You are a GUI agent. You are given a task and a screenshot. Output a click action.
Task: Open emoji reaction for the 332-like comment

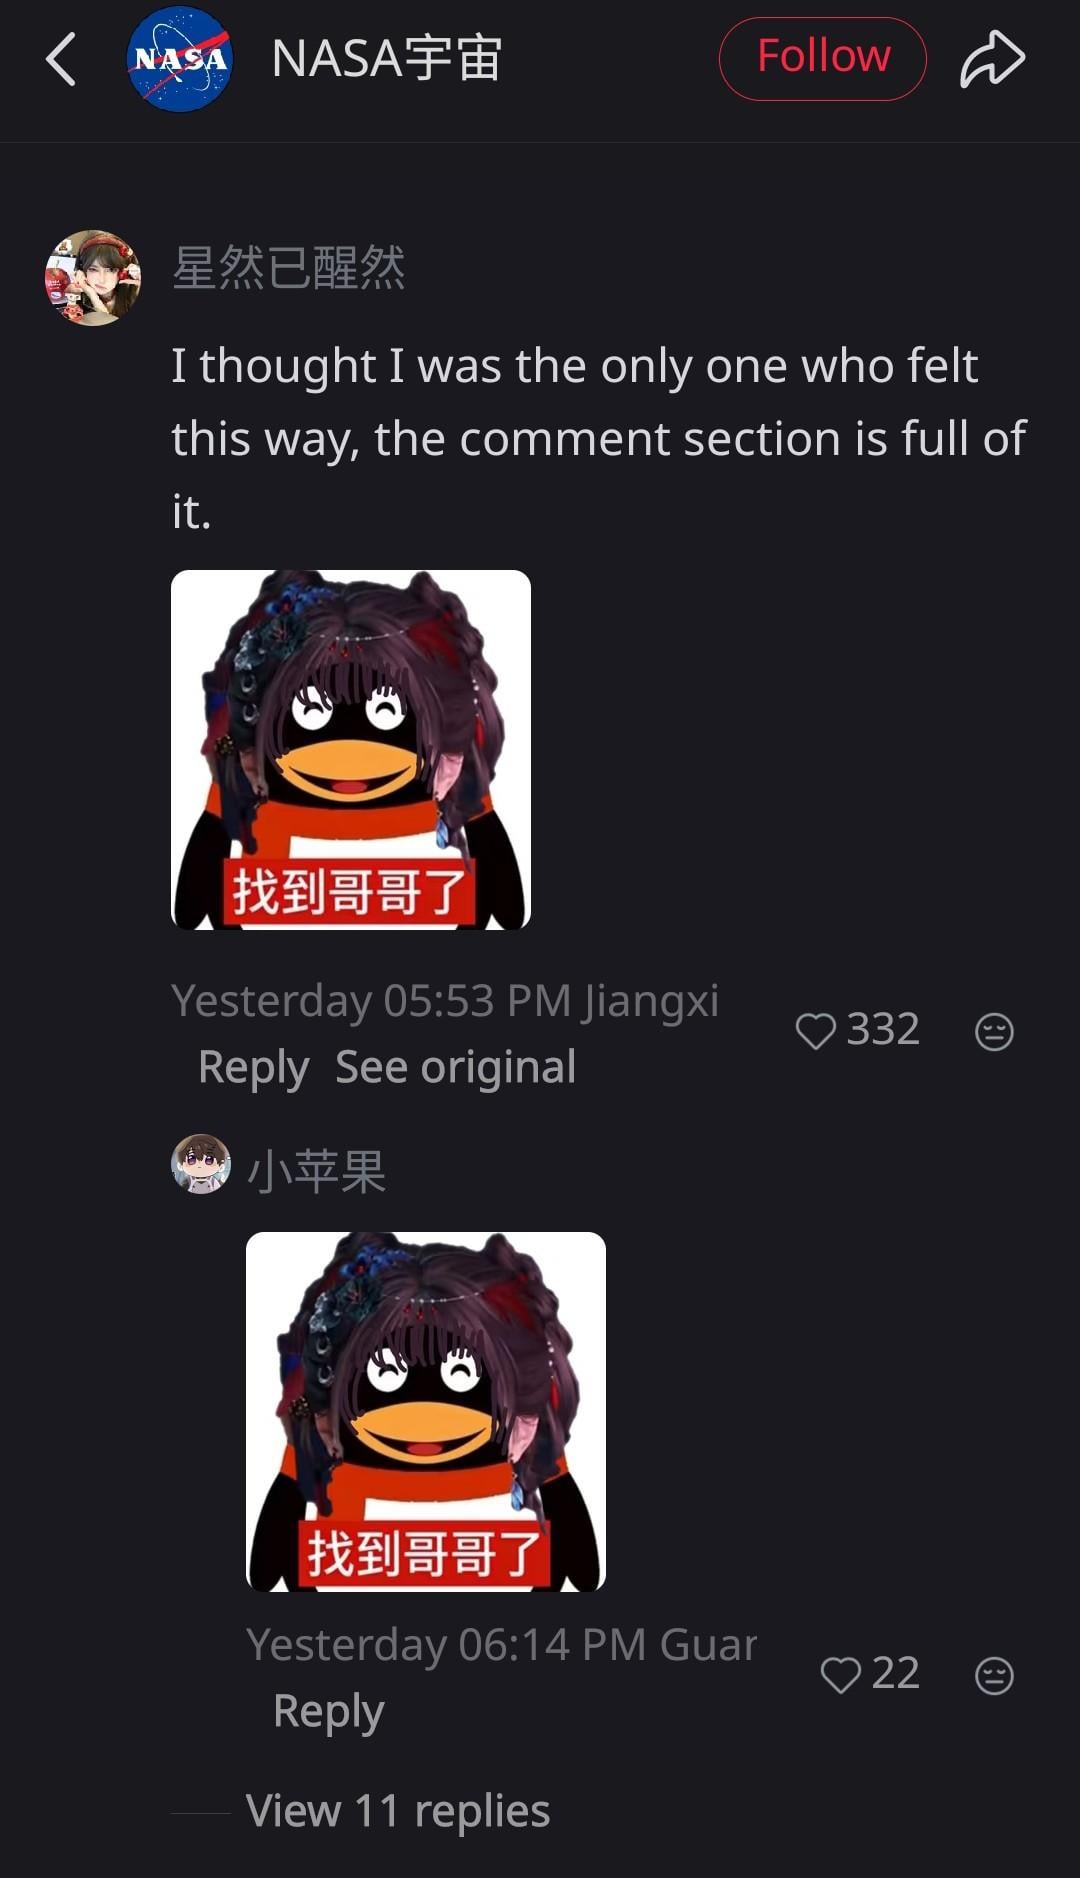994,1031
